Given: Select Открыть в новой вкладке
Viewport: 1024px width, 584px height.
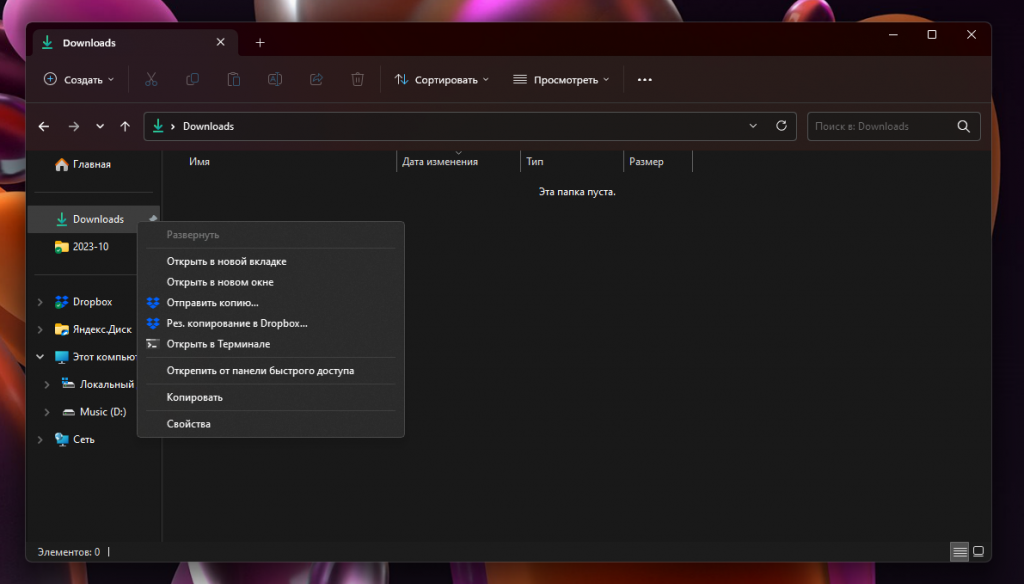Looking at the screenshot, I should coord(226,261).
